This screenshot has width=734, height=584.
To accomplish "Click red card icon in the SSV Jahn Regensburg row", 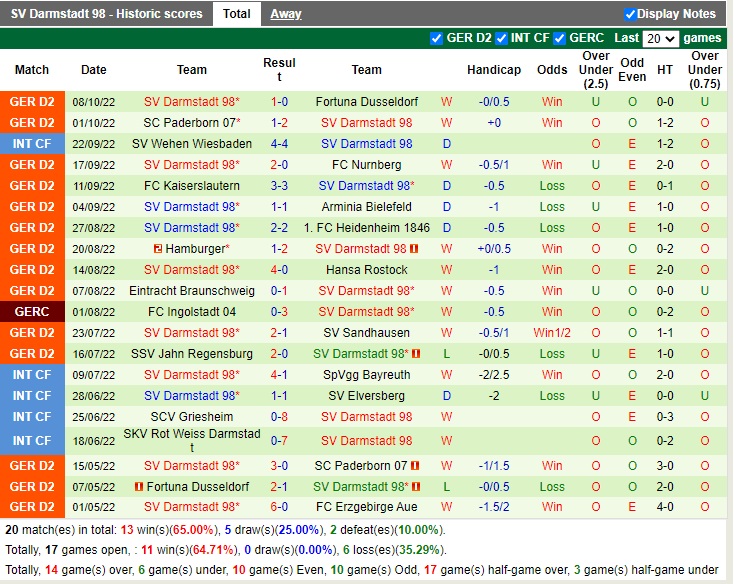I will (416, 354).
